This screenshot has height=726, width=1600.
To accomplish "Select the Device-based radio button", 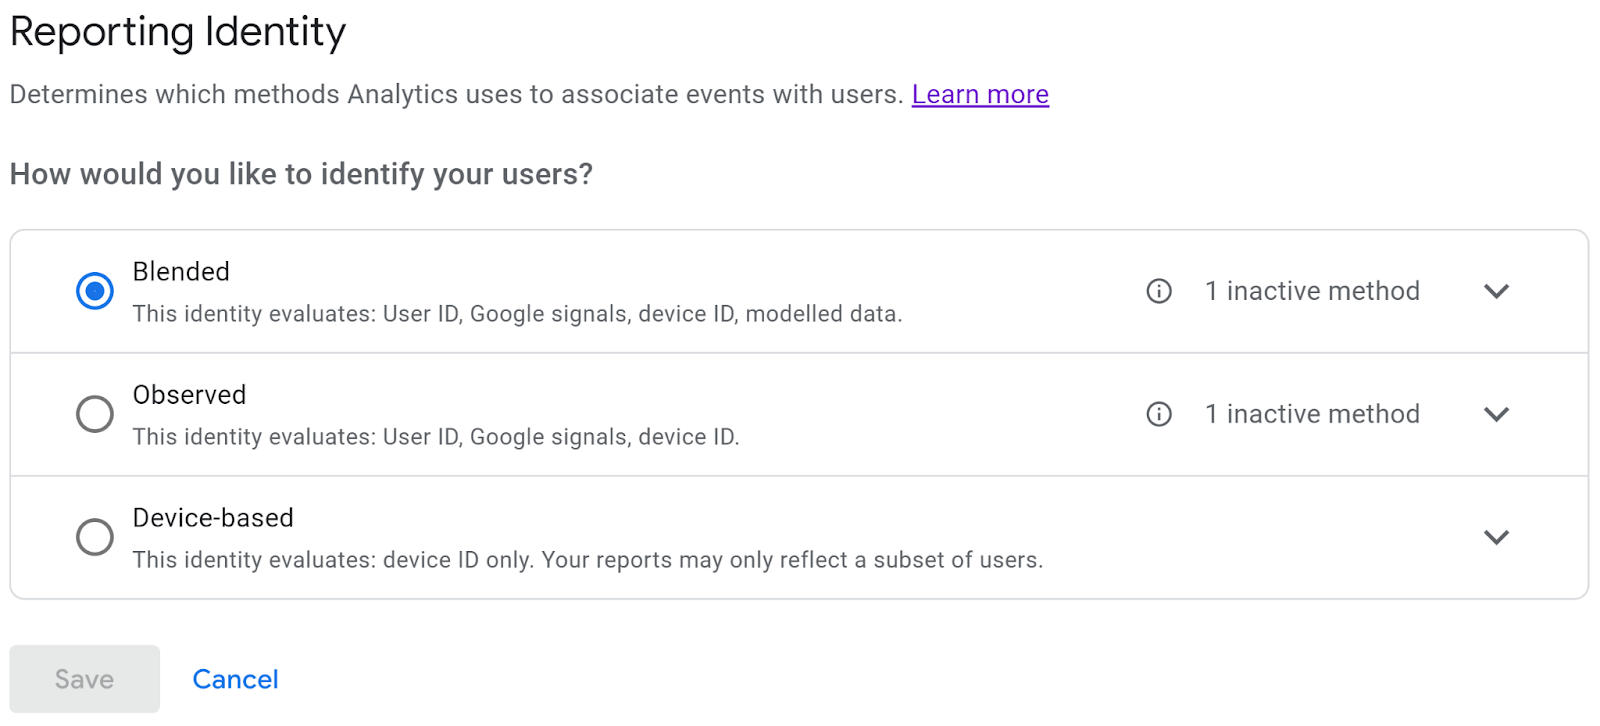I will click(x=95, y=537).
